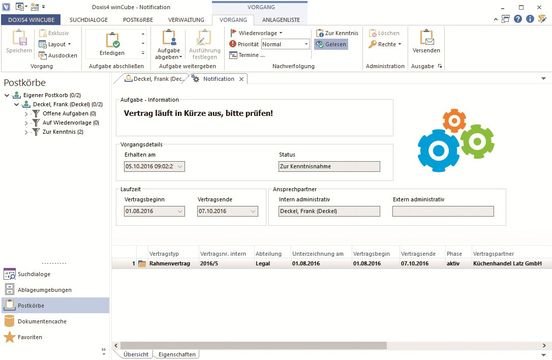Click the Vertragspartner column header

coord(493,254)
